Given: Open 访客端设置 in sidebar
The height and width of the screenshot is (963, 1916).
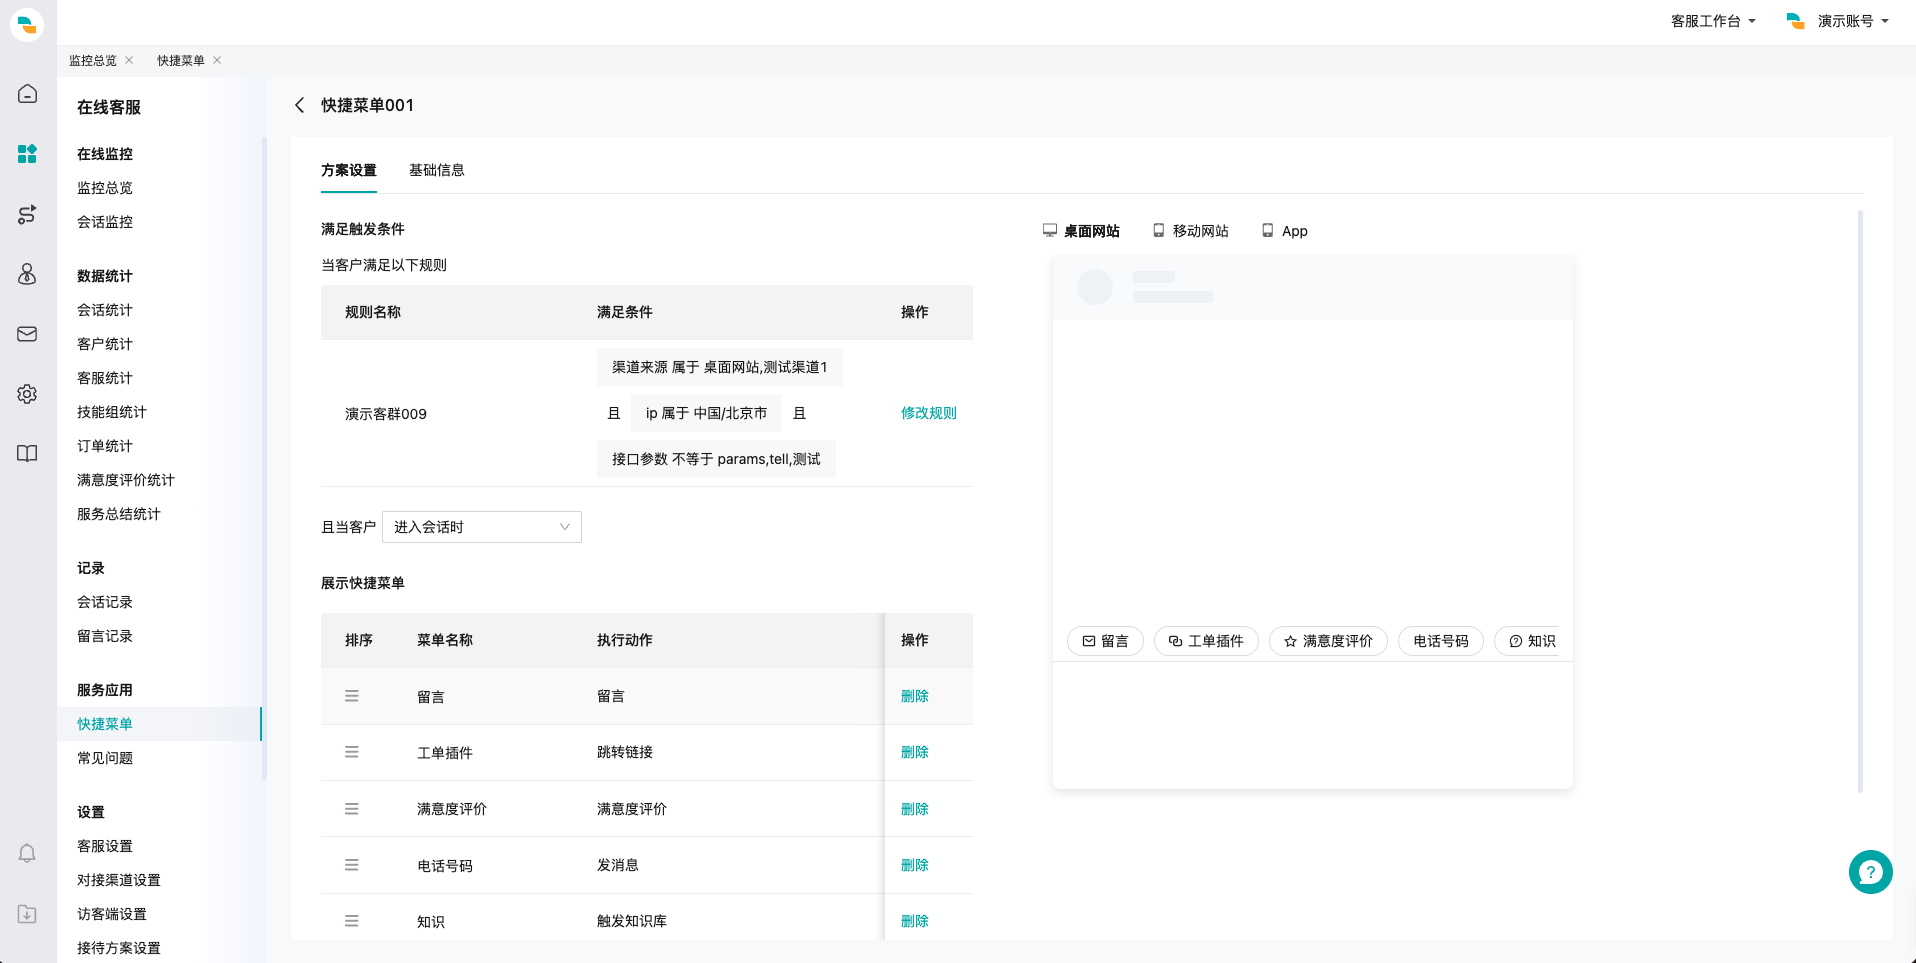Looking at the screenshot, I should tap(112, 914).
